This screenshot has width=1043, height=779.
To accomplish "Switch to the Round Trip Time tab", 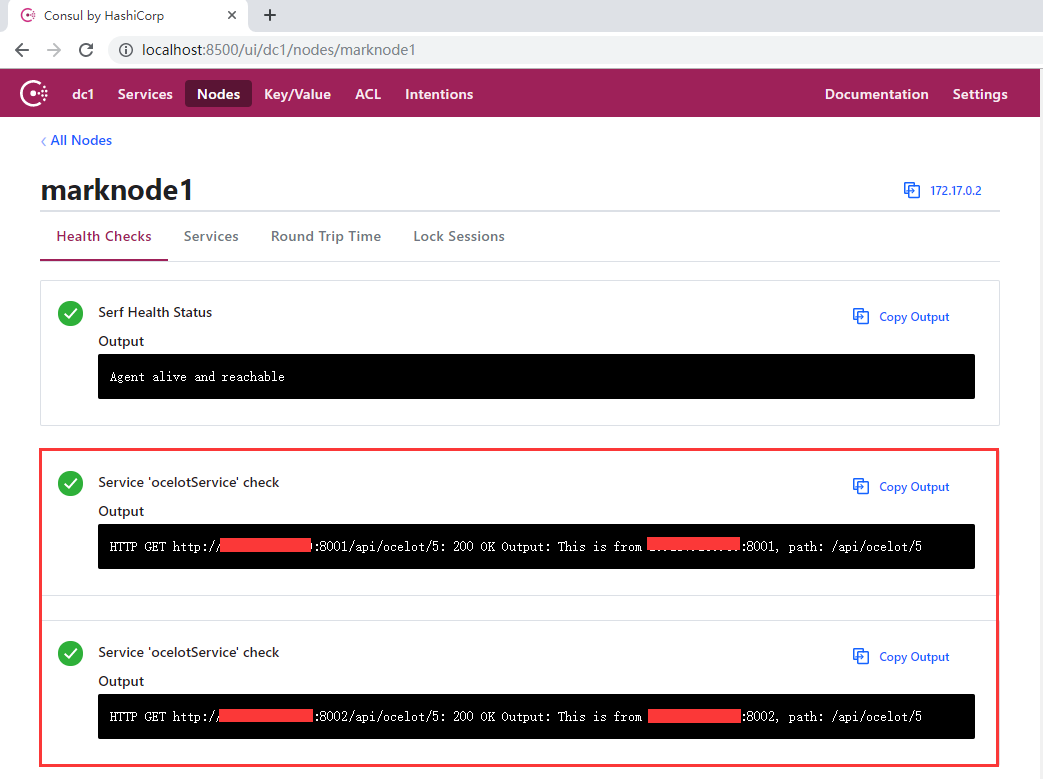I will (326, 236).
